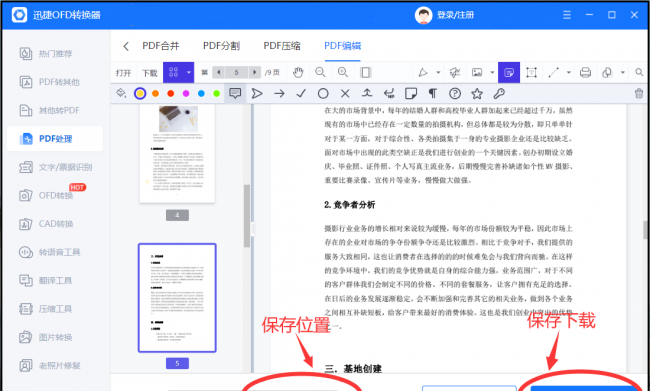Click the 登录/注册 link
The width and height of the screenshot is (650, 391).
(x=456, y=15)
